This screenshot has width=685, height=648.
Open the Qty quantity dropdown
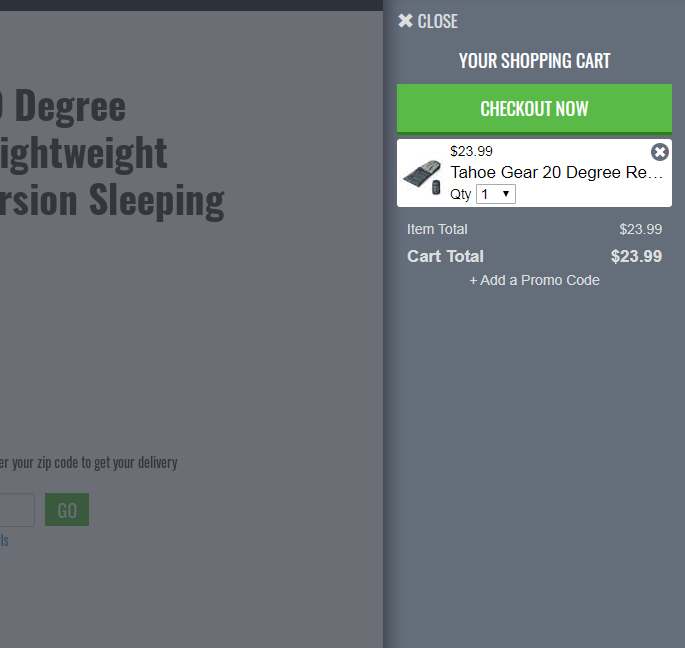coord(495,194)
